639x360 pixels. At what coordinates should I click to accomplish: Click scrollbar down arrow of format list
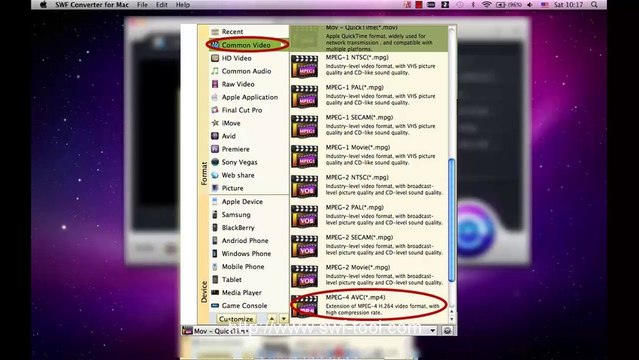pyautogui.click(x=452, y=319)
